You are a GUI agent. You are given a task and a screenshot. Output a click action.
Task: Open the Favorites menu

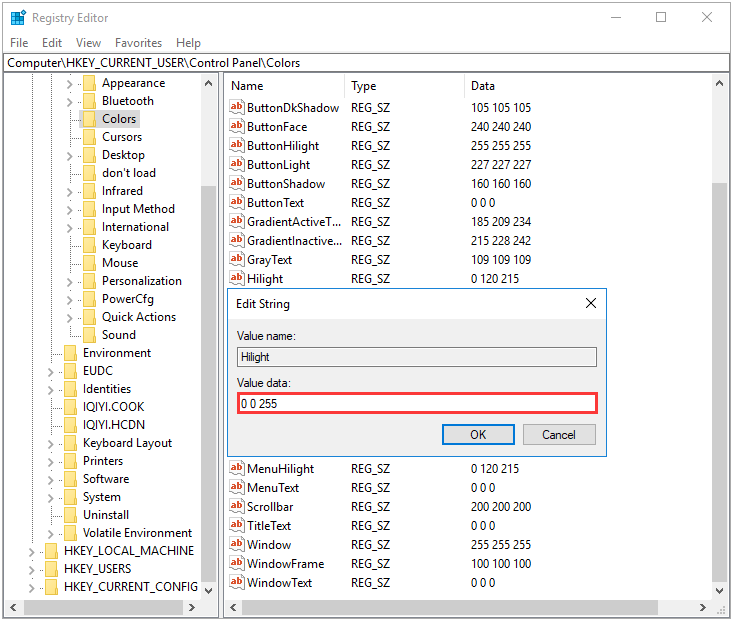(139, 43)
